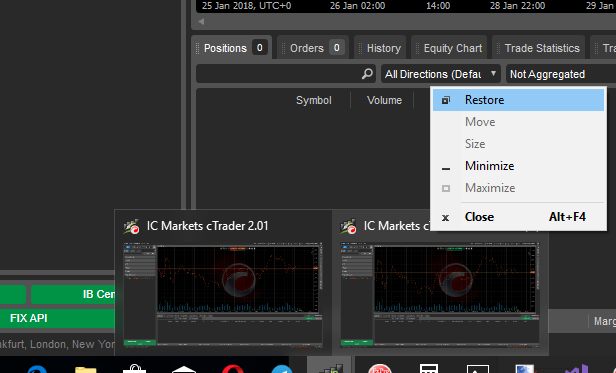Select the Trade Statistics tab
This screenshot has width=616, height=373.
538,48
